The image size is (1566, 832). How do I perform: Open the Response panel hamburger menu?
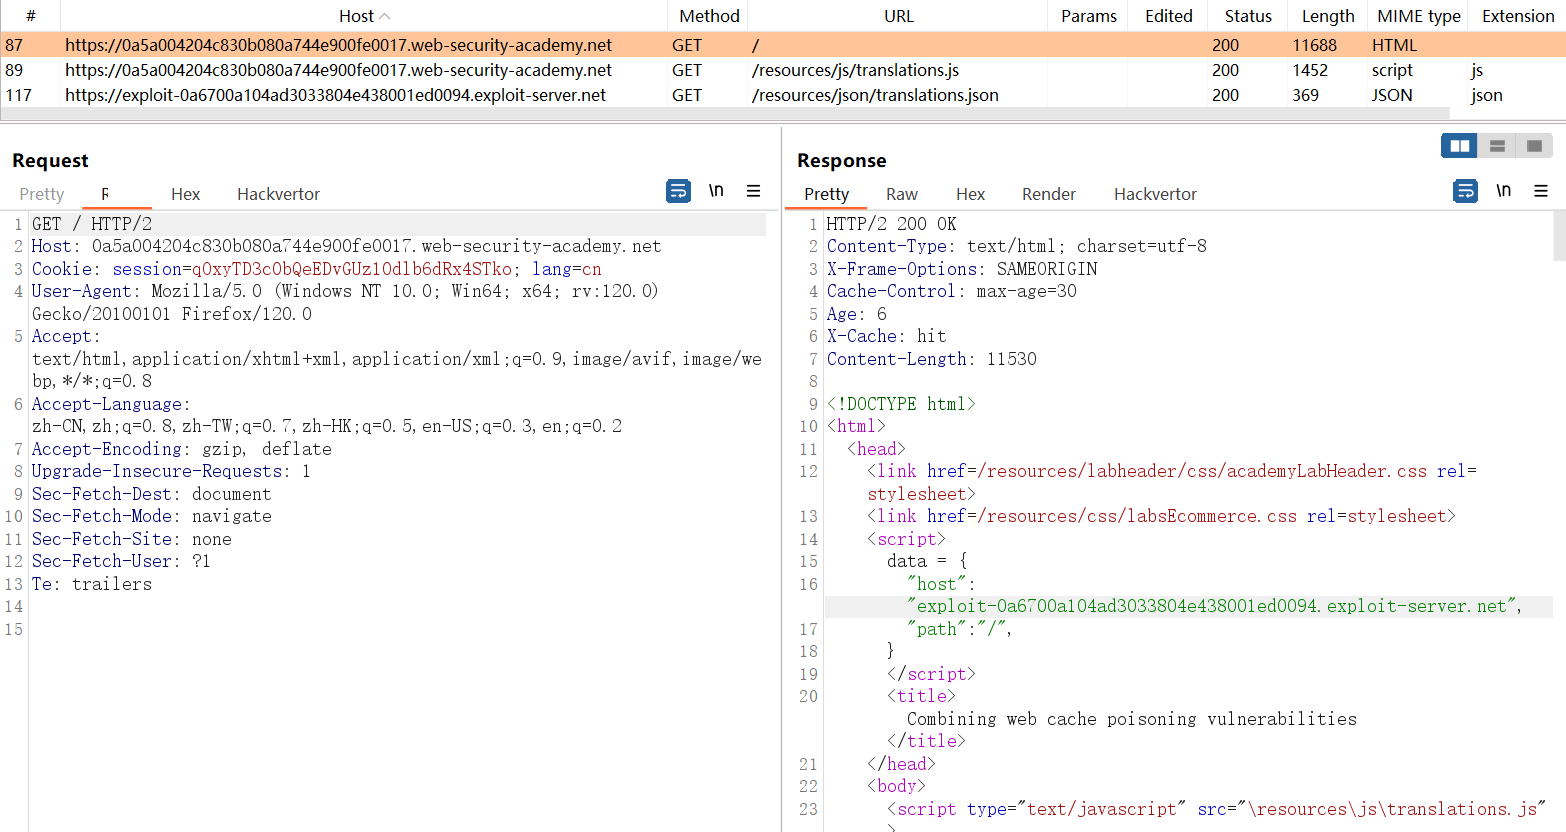(x=1540, y=191)
